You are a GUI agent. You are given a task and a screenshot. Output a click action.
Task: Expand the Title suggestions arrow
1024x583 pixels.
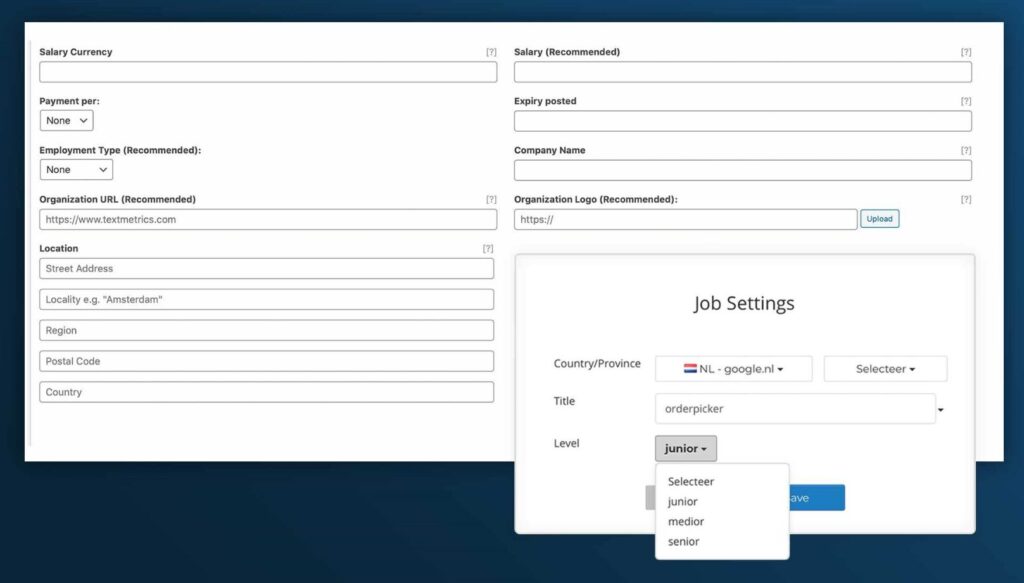click(941, 410)
